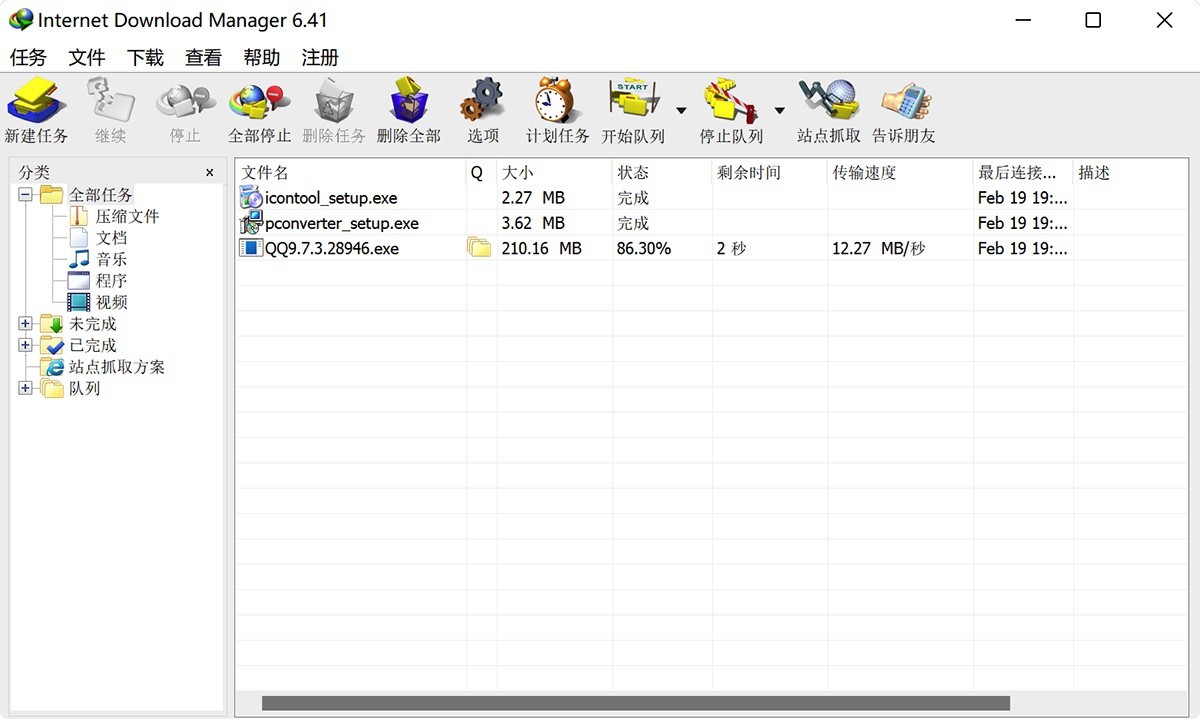Click the 删除任务 toolbar icon

[x=333, y=101]
